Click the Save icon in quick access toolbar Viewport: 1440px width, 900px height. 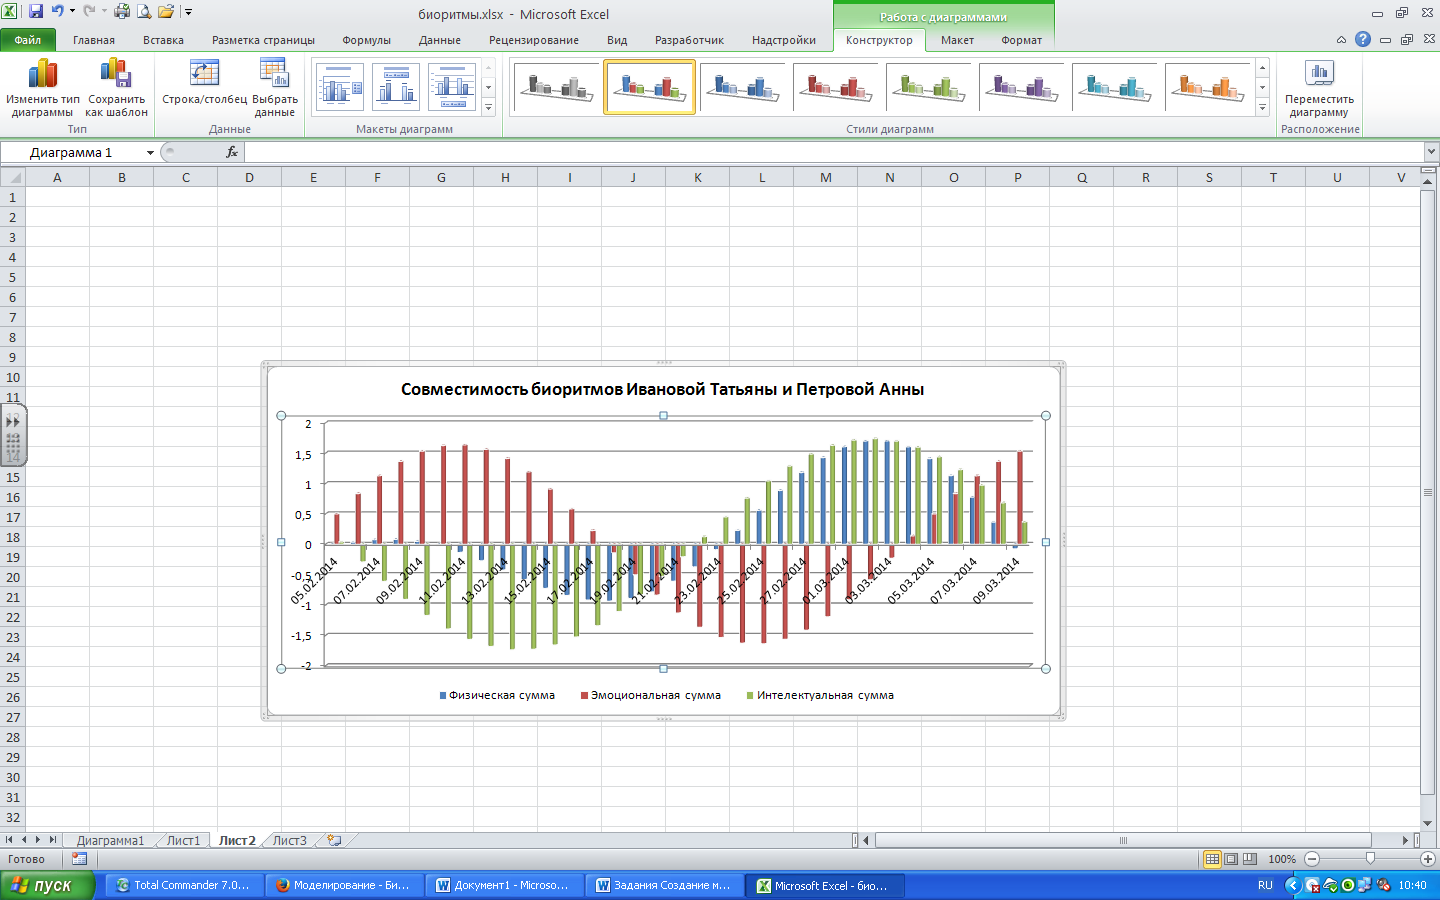point(36,12)
